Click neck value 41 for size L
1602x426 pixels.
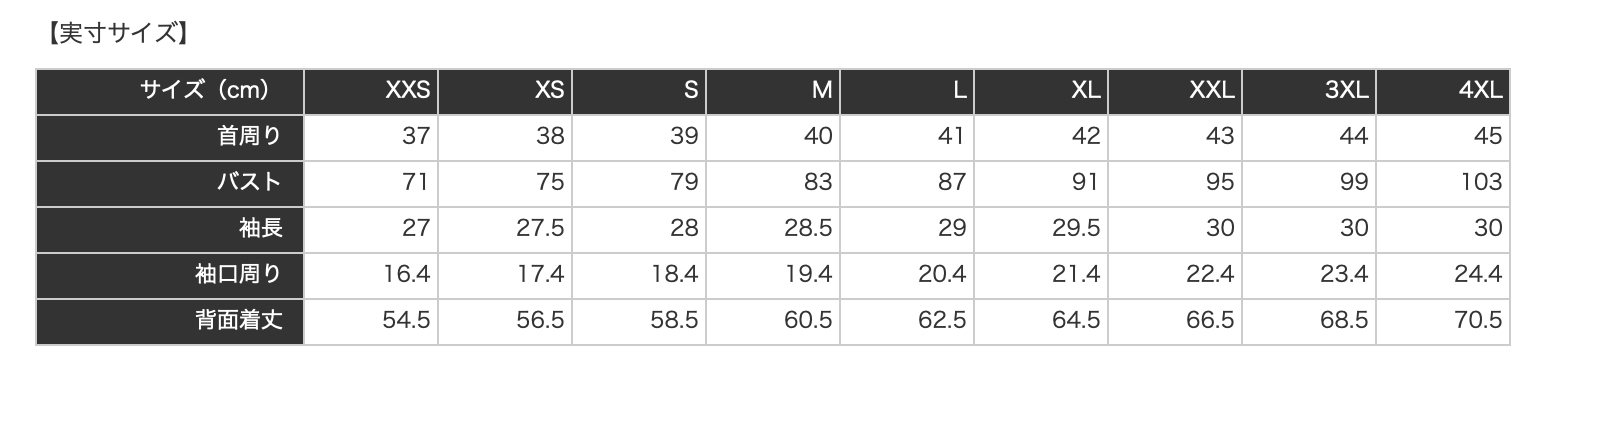click(951, 137)
